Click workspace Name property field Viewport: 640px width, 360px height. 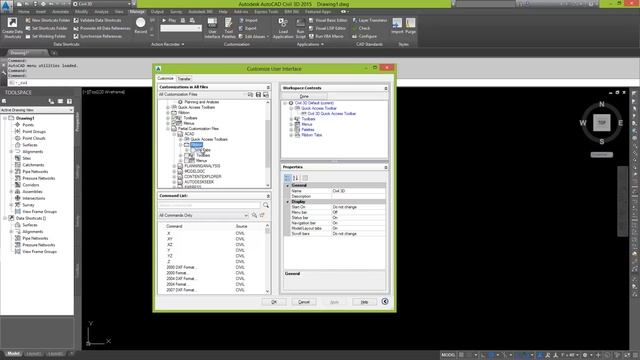tap(358, 191)
